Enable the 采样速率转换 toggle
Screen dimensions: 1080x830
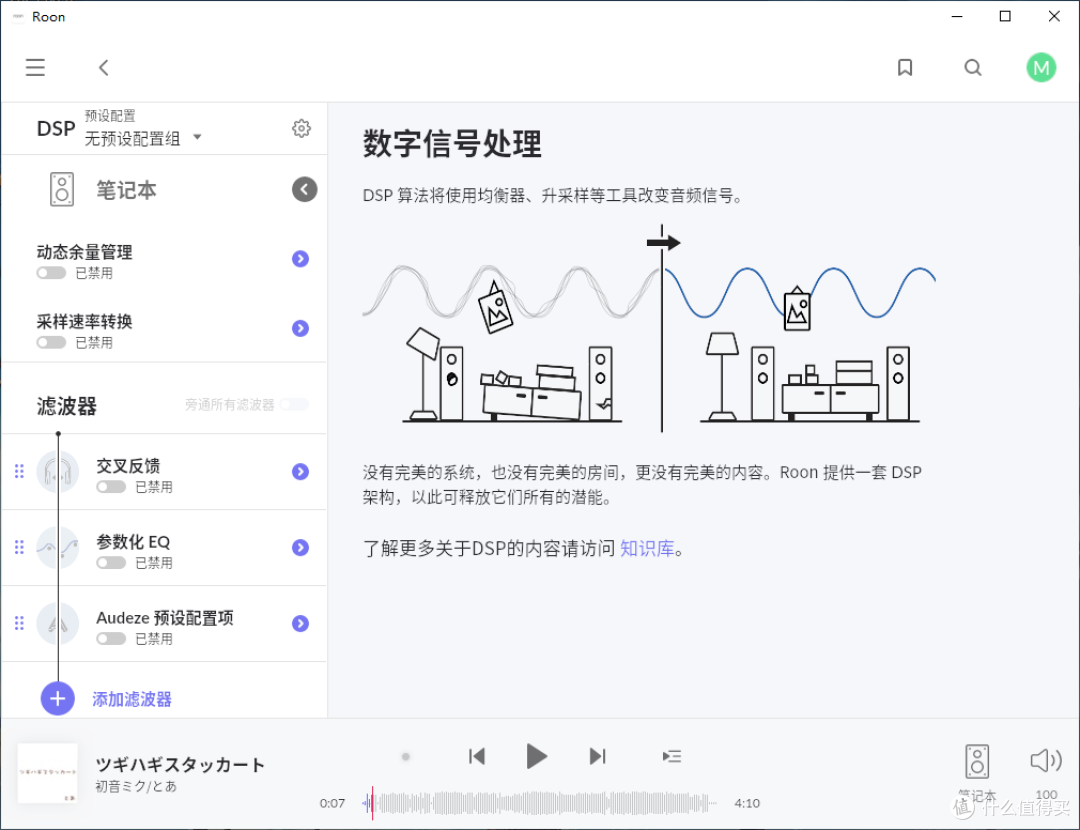(x=51, y=342)
